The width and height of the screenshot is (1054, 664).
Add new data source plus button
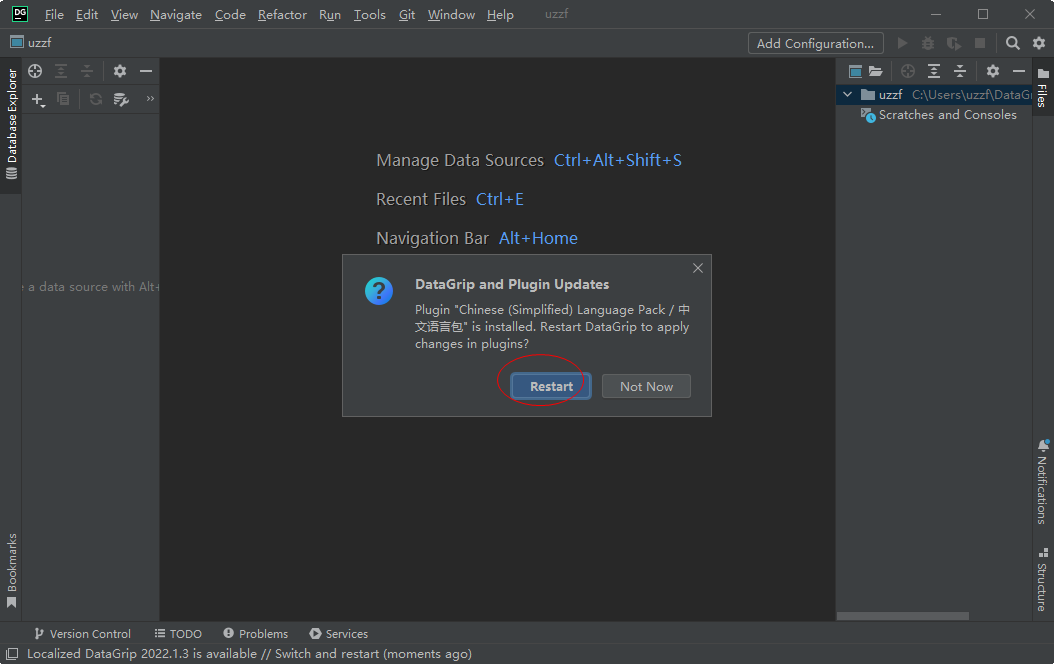[x=38, y=99]
